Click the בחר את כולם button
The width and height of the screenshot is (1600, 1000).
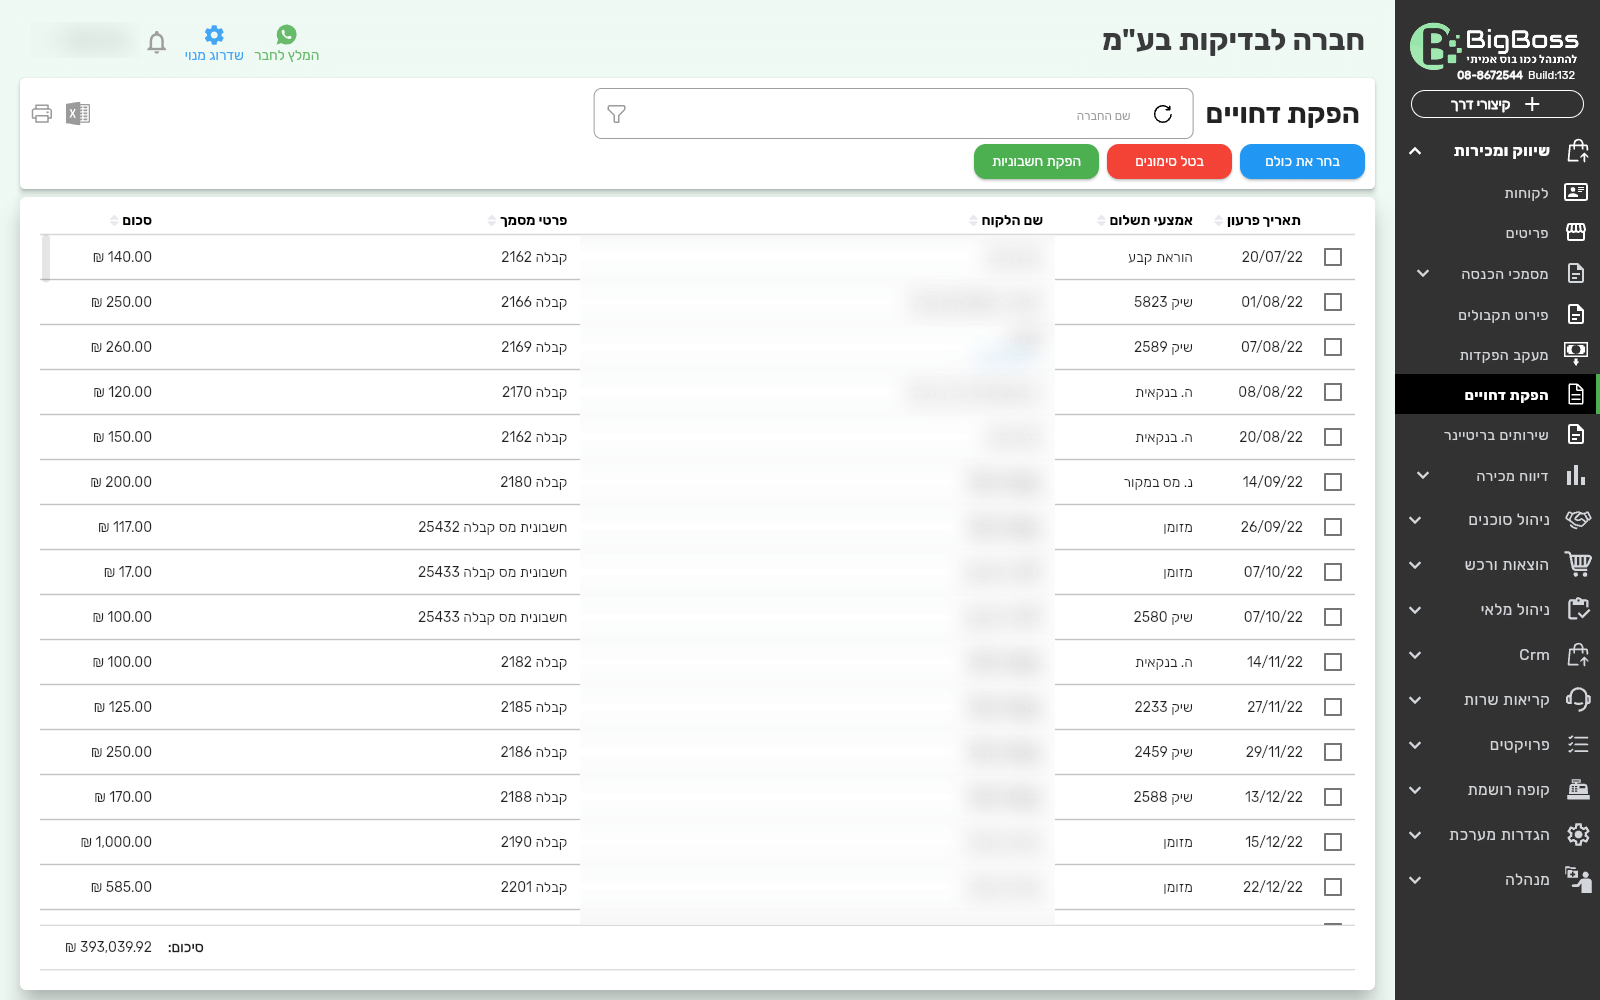tap(1302, 161)
